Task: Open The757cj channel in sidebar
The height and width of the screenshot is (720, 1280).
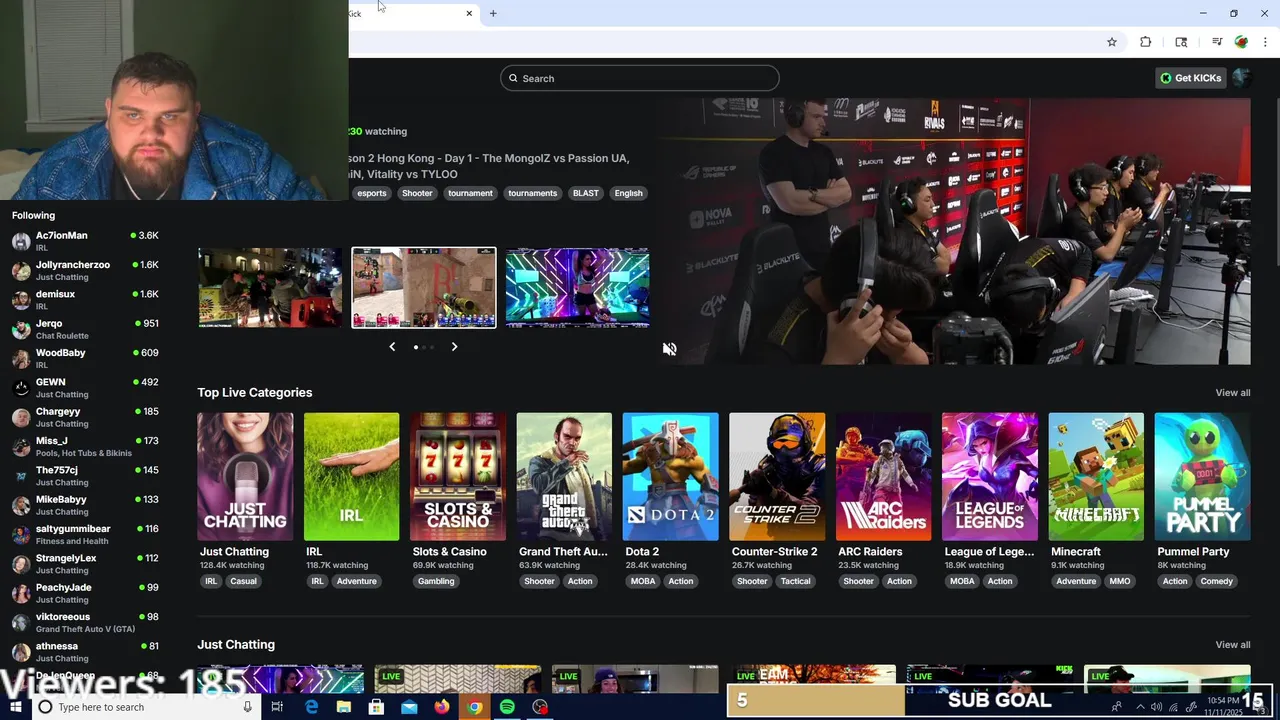Action: tap(85, 476)
